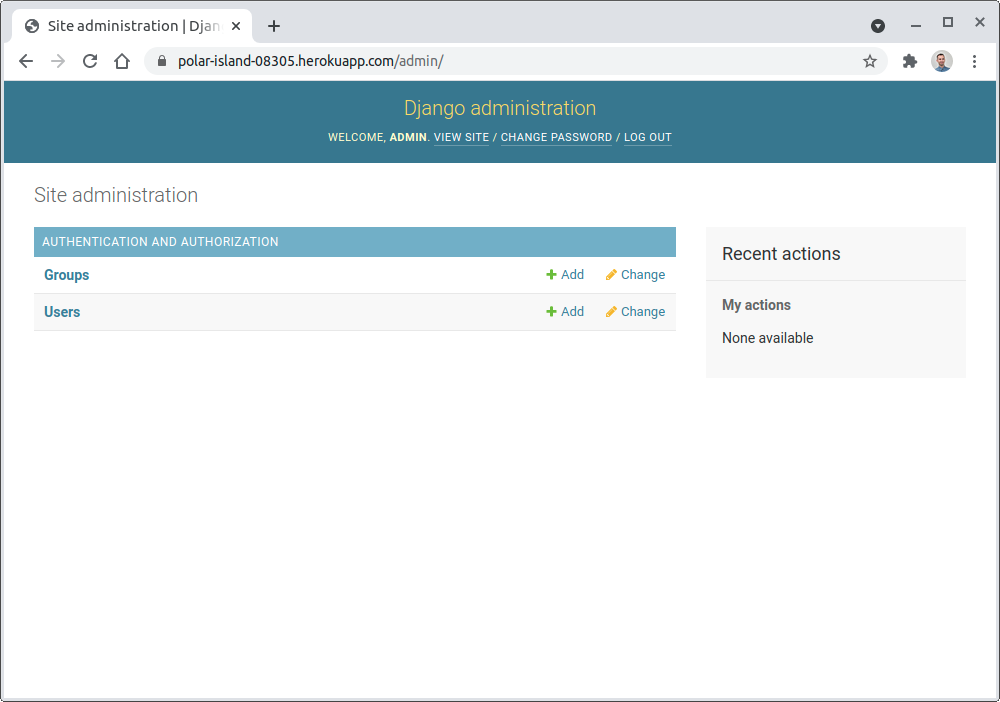Open the Change Password link
This screenshot has height=702, width=1000.
[556, 138]
